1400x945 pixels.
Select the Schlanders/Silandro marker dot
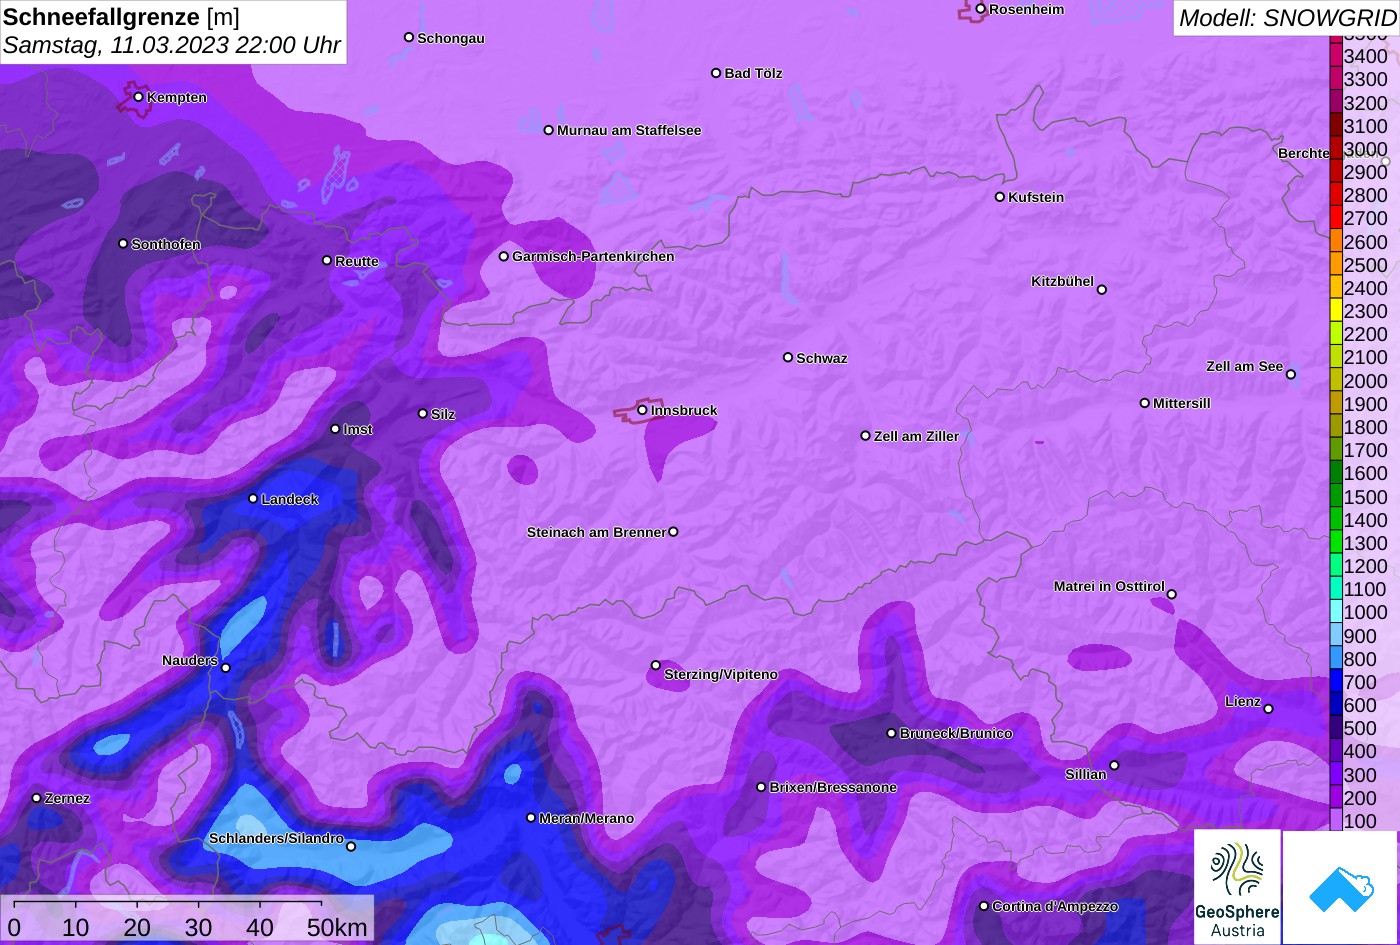[x=350, y=847]
